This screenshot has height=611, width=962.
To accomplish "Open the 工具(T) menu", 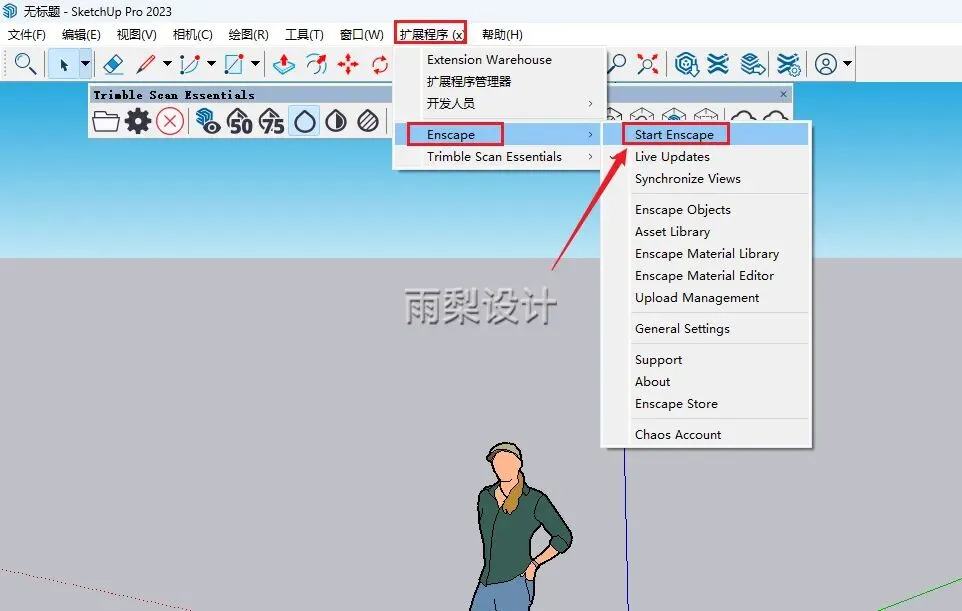I will coord(304,34).
